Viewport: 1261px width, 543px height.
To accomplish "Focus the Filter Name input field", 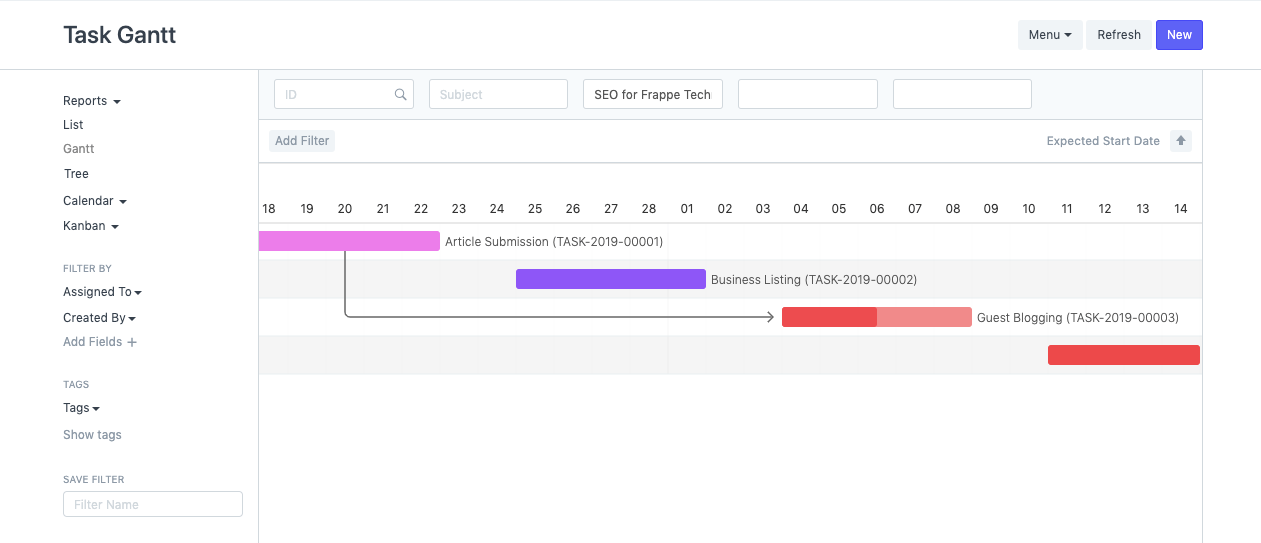I will pyautogui.click(x=152, y=504).
